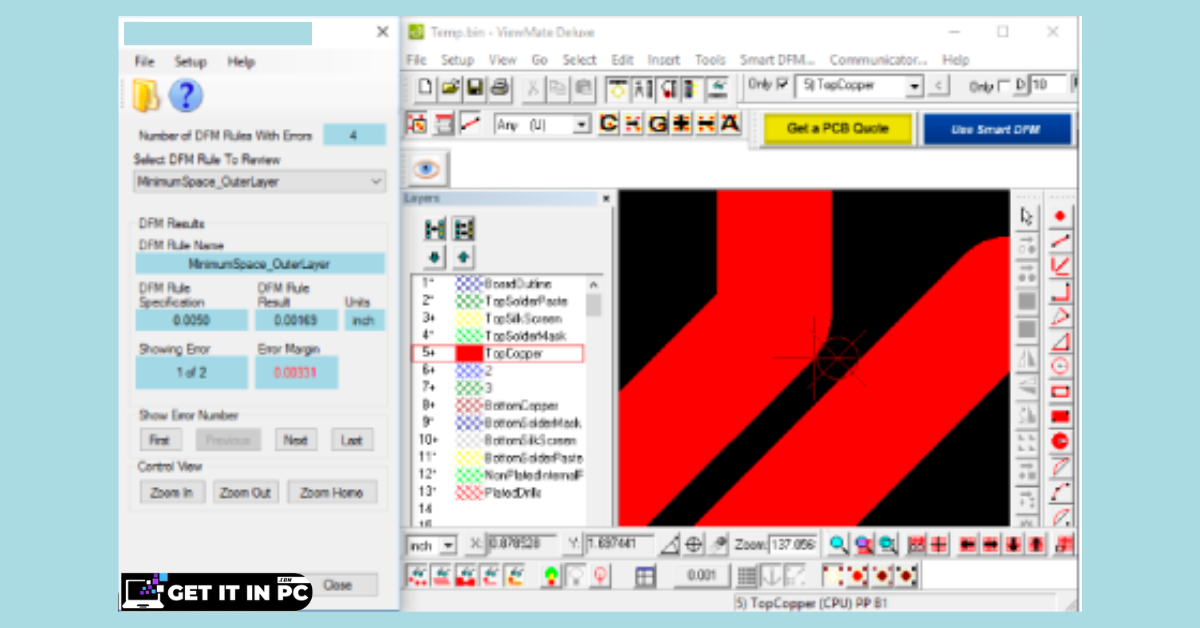Open the Tools menu
The width and height of the screenshot is (1200, 628).
(710, 60)
